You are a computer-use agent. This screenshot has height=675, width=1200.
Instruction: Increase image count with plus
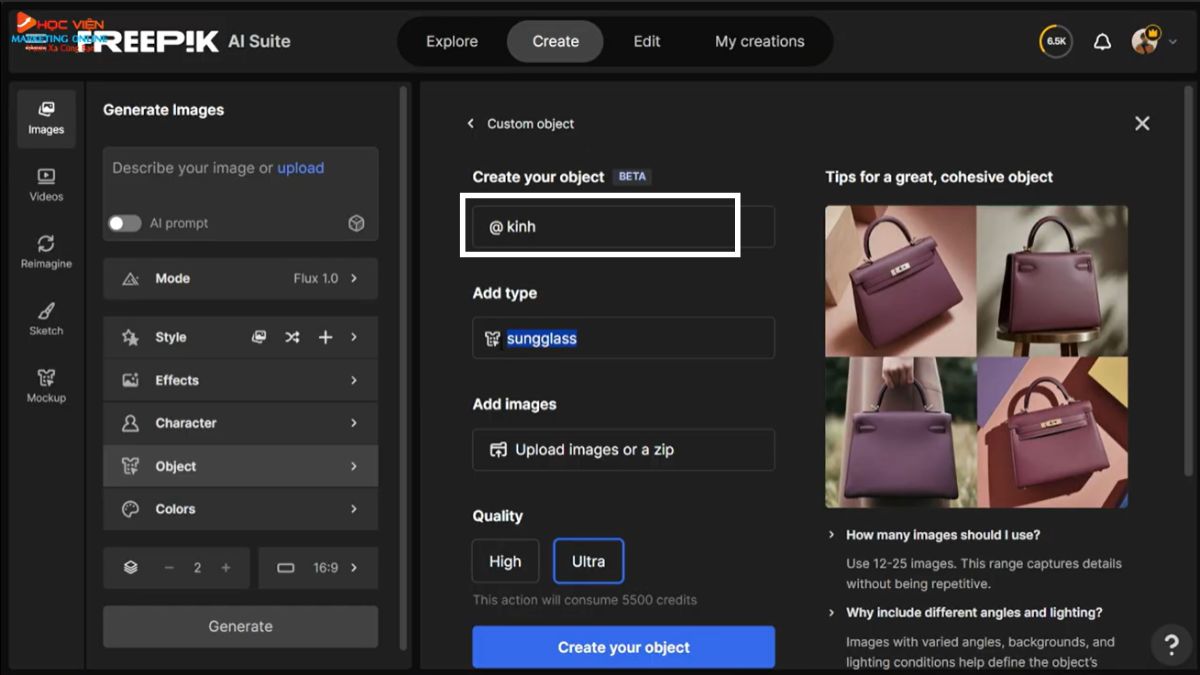226,567
